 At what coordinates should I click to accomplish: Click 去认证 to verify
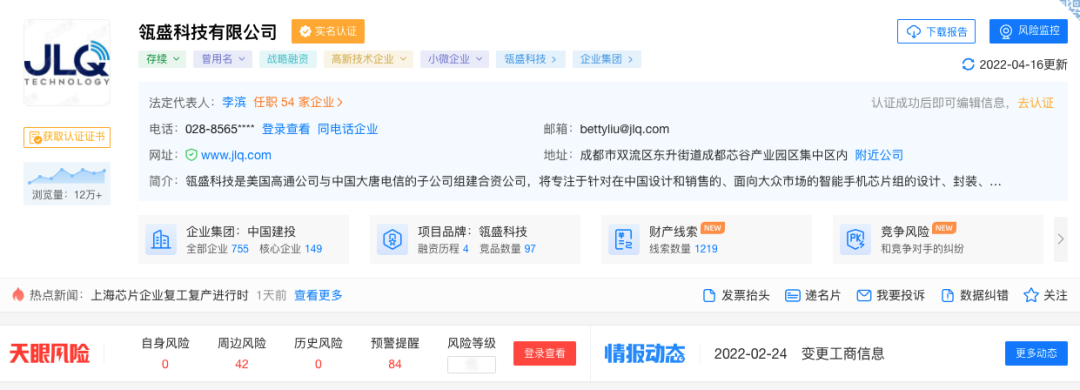click(1036, 103)
